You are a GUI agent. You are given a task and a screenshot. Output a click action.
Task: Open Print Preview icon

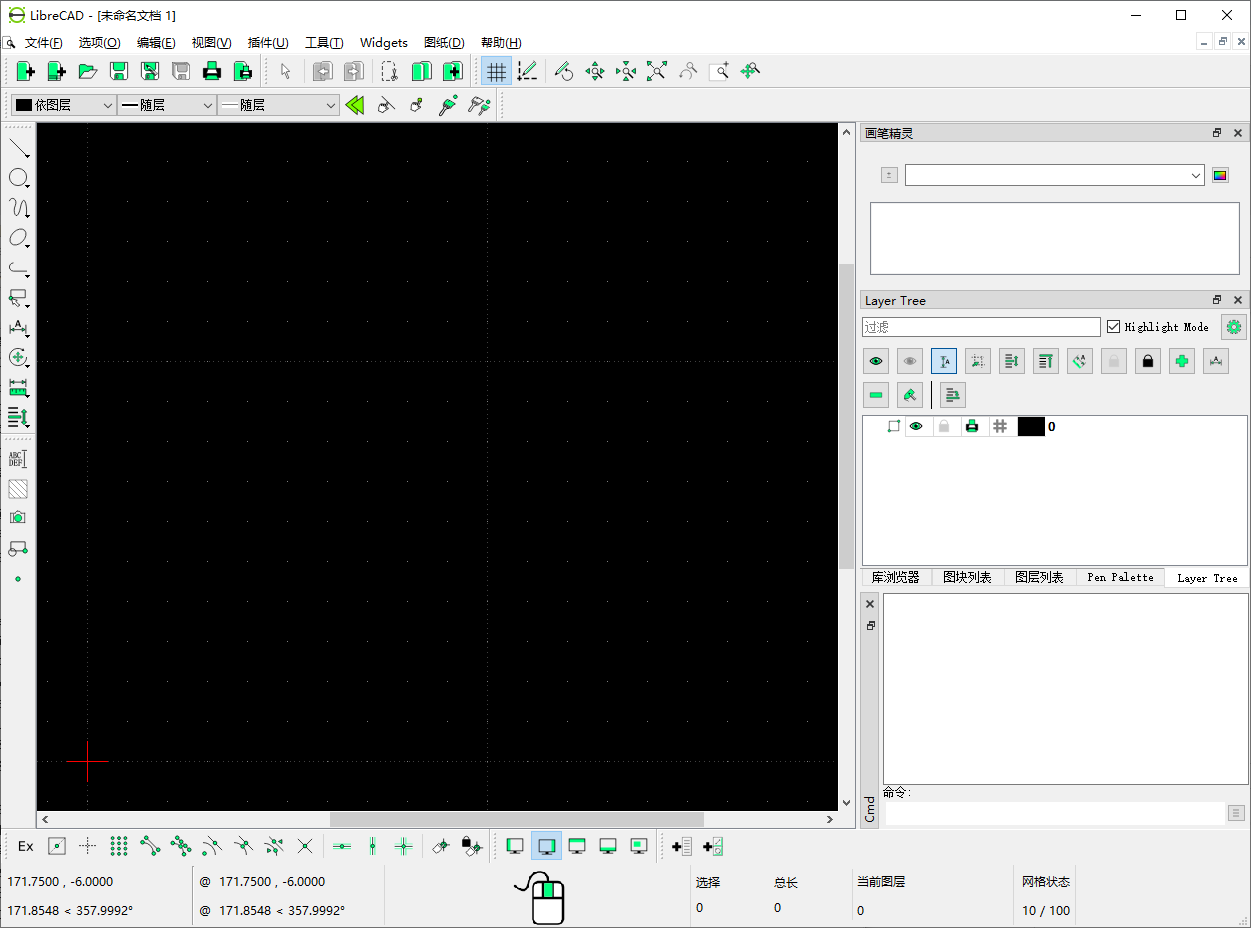point(243,71)
